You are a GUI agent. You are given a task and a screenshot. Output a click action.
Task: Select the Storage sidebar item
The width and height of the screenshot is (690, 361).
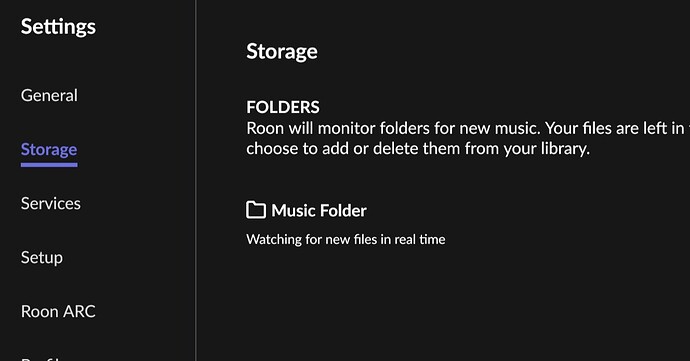coord(49,150)
